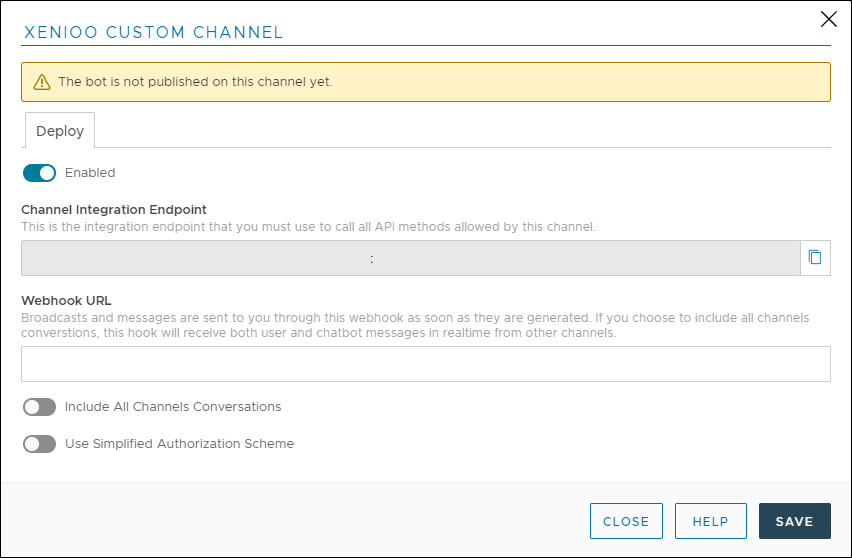Click the warning triangle icon in the banner
This screenshot has height=558, width=852.
(42, 82)
